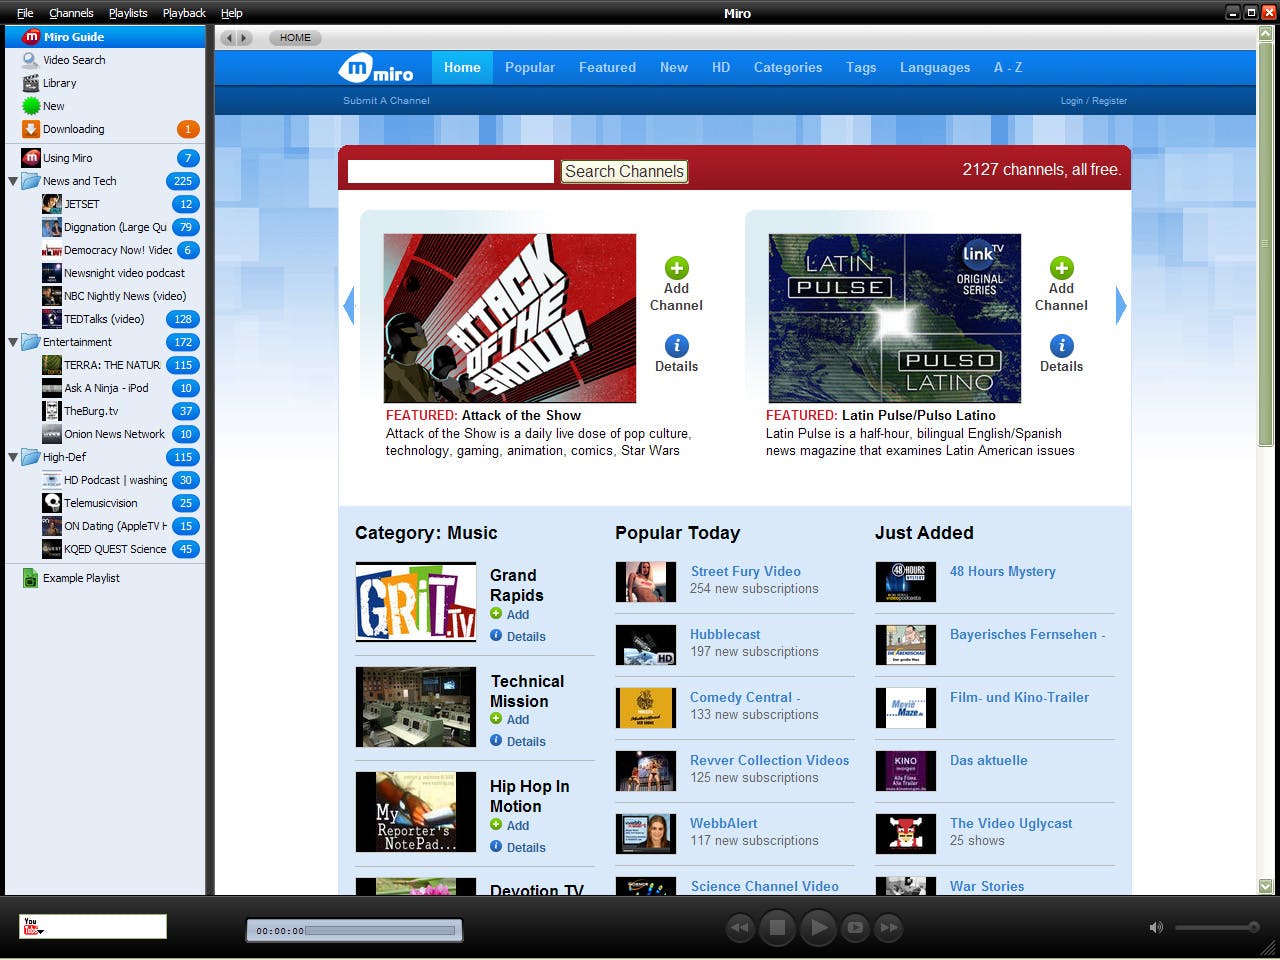1280x960 pixels.
Task: Open the Help menu
Action: (x=231, y=13)
